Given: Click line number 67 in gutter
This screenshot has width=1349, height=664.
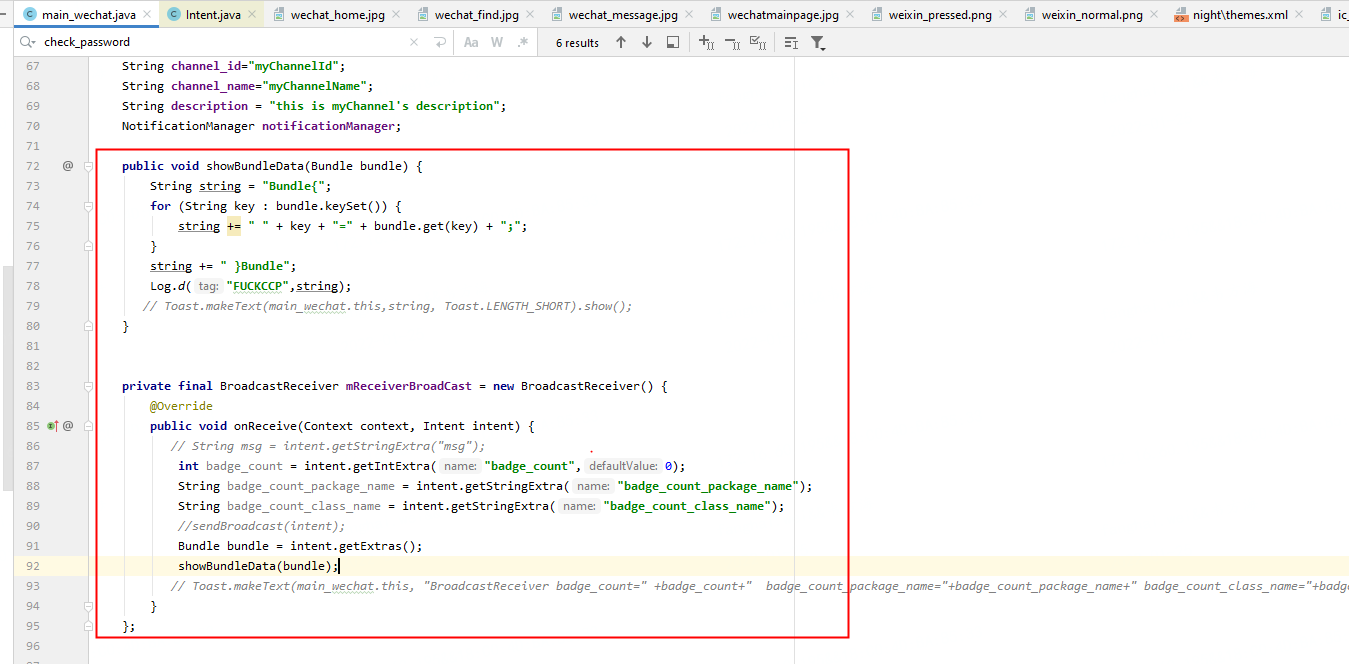Looking at the screenshot, I should (33, 66).
